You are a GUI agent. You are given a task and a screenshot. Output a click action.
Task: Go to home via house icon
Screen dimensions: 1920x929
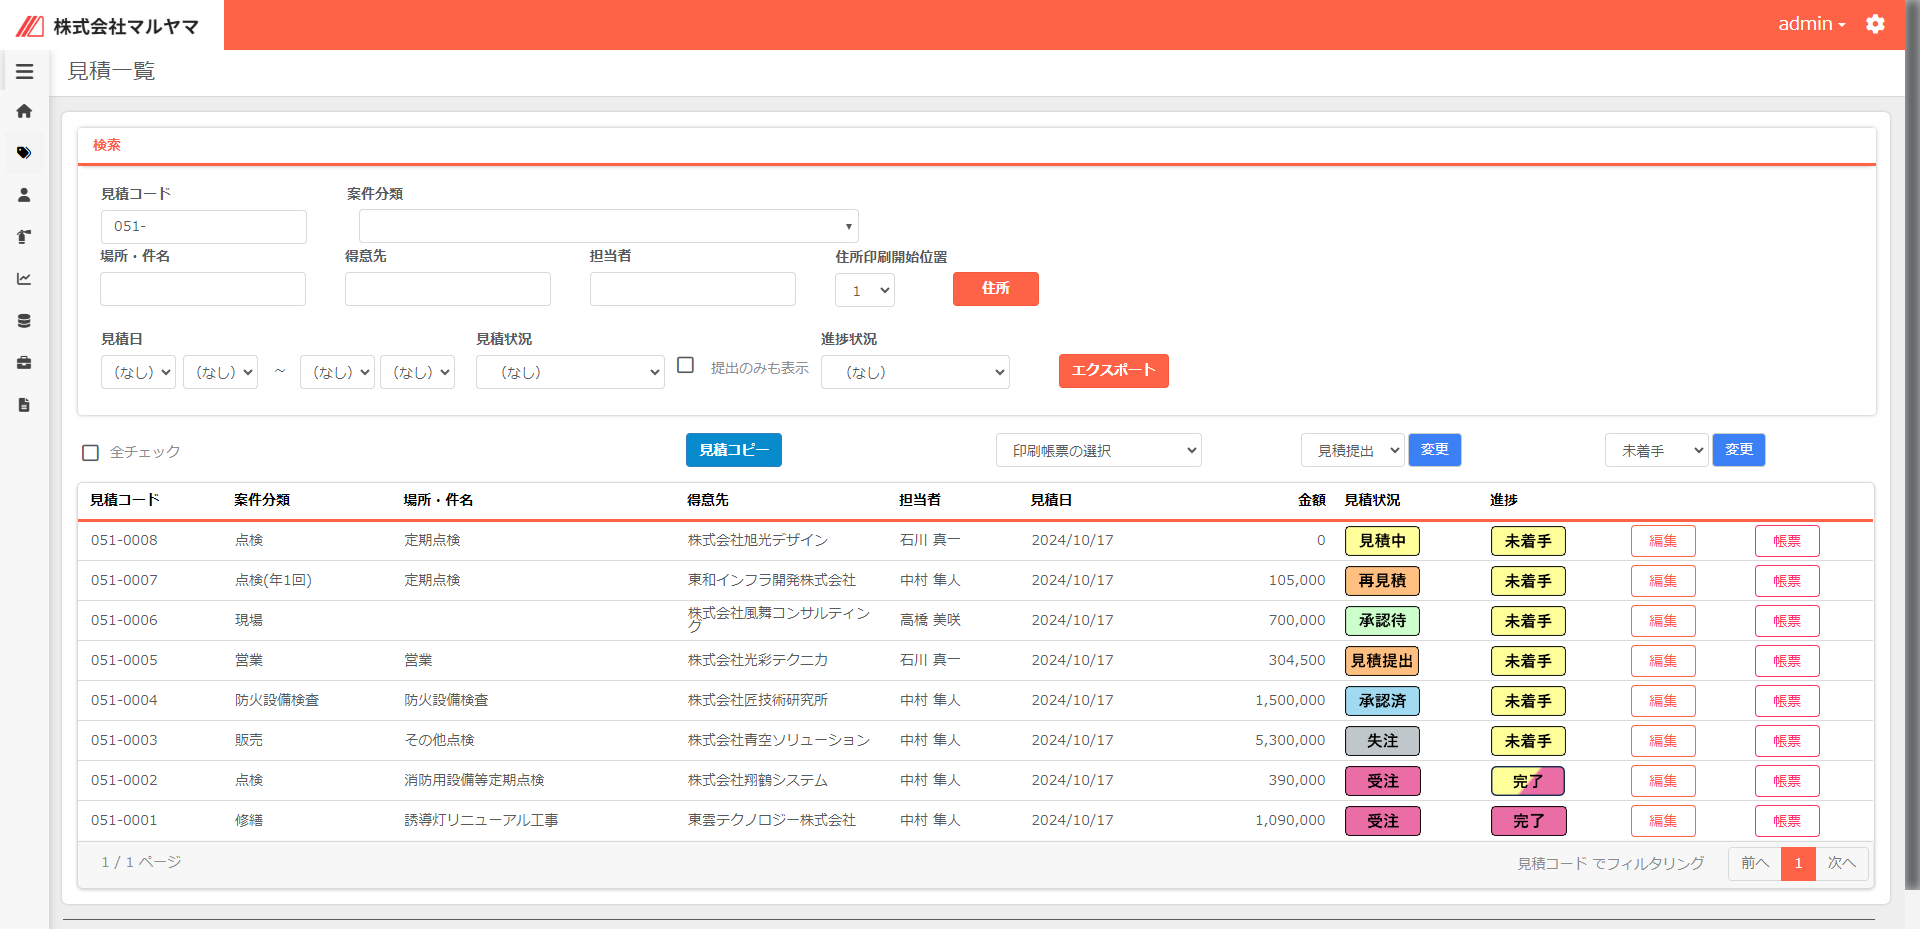[x=24, y=111]
